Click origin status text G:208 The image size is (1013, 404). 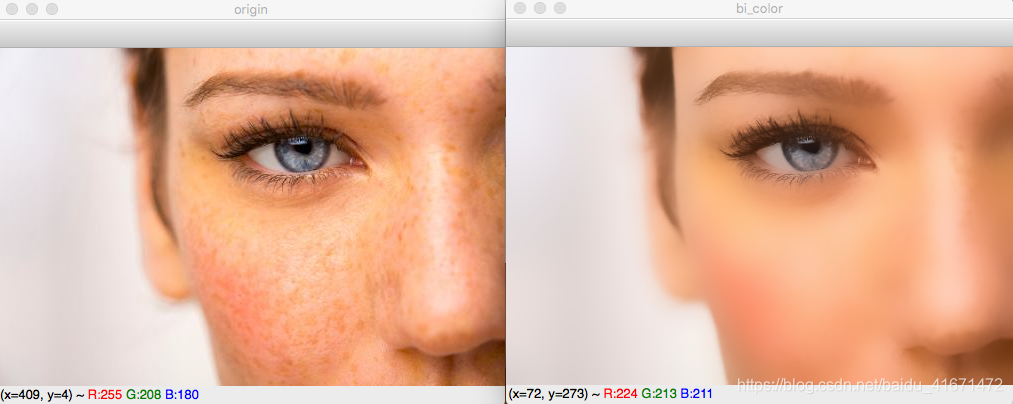(x=143, y=394)
